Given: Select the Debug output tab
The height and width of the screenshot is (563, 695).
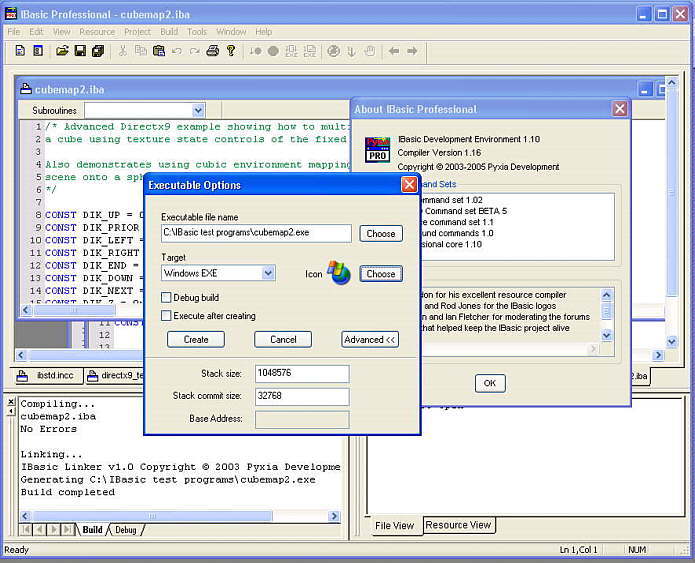Looking at the screenshot, I should point(125,530).
